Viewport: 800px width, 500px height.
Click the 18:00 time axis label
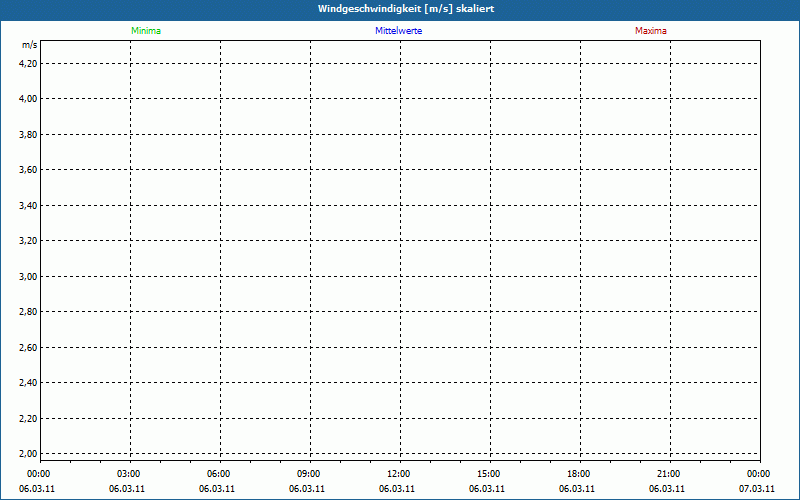coord(579,474)
